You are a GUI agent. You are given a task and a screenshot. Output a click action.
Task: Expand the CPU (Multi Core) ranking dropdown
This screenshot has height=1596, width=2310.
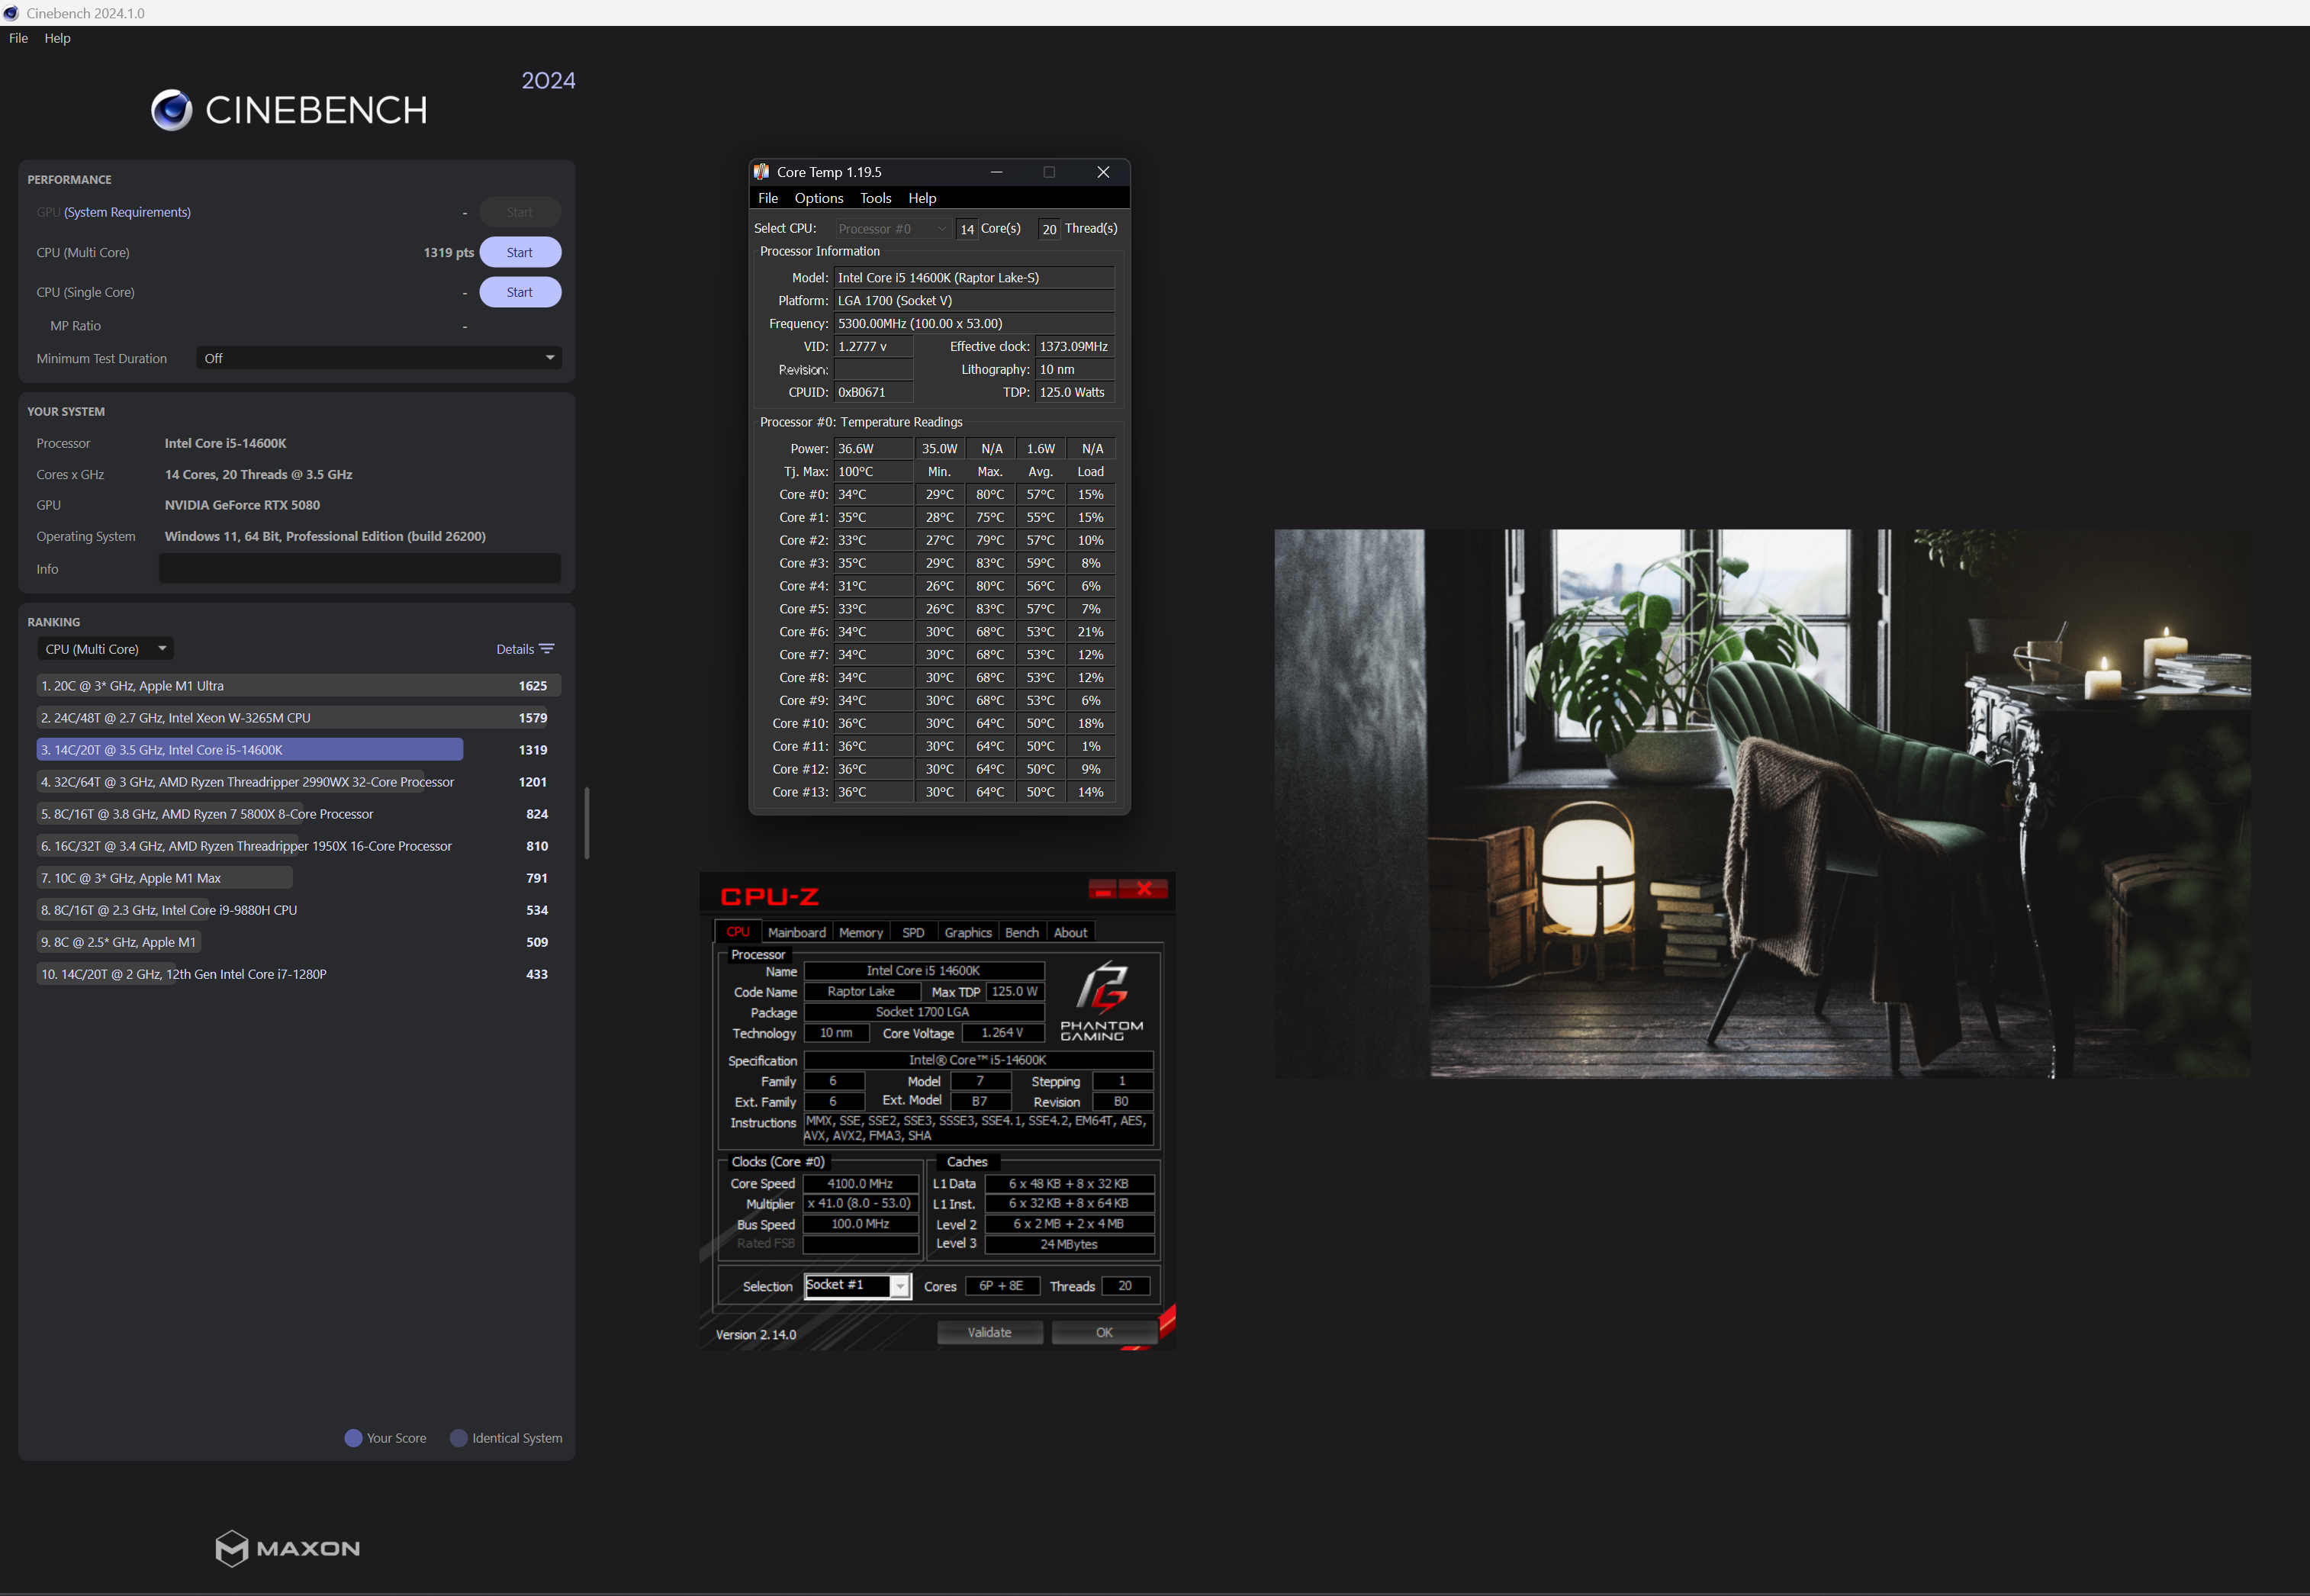pos(105,649)
